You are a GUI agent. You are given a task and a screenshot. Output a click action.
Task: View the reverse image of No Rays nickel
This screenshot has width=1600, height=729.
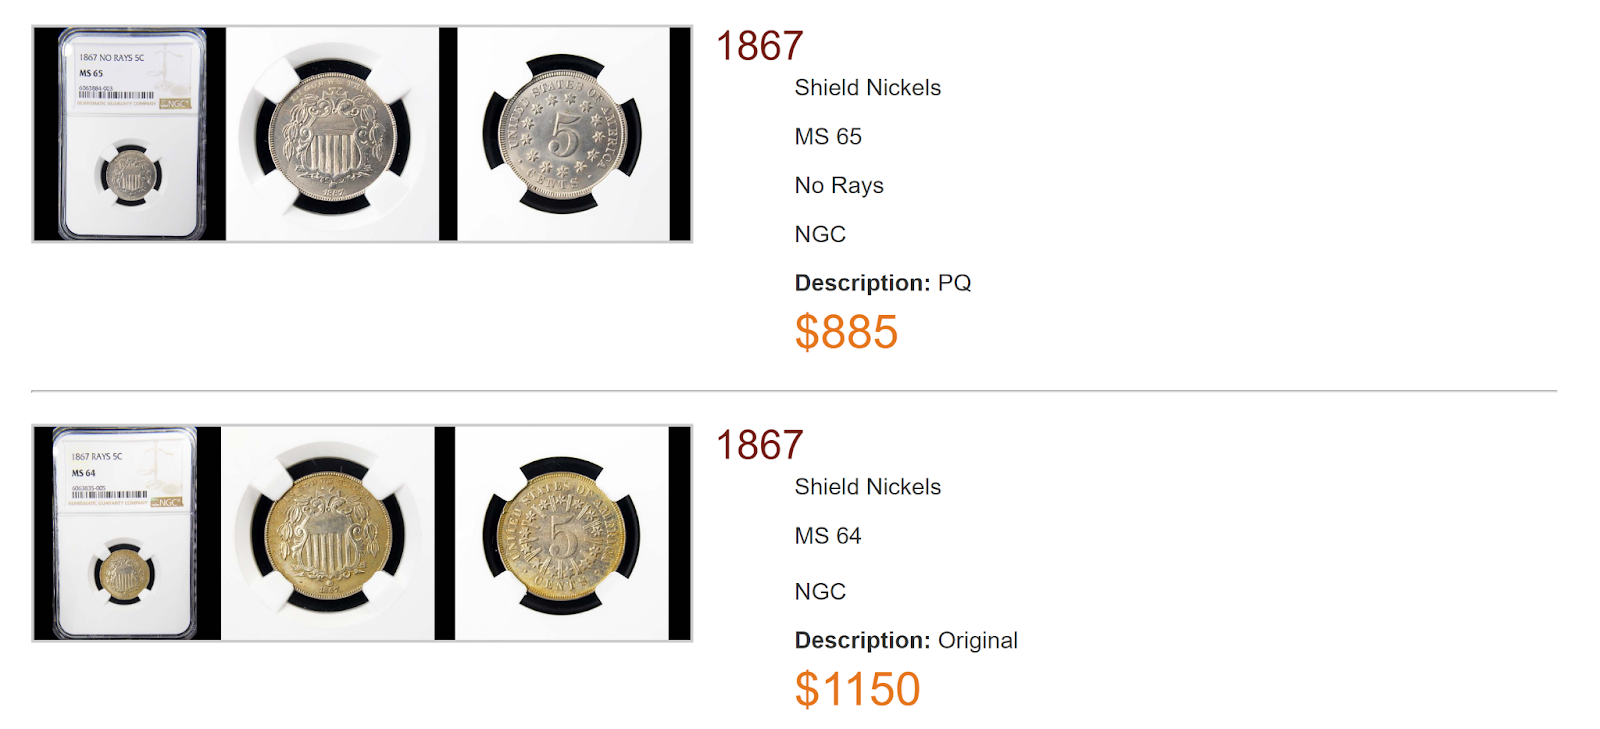(564, 134)
